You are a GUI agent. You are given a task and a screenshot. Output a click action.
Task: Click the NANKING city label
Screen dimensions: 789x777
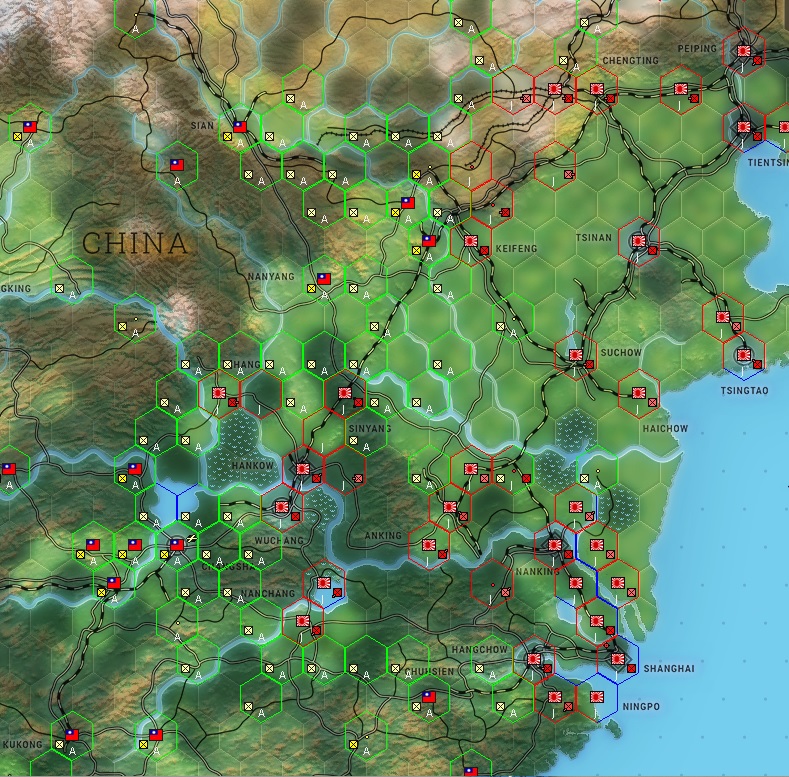(x=537, y=572)
